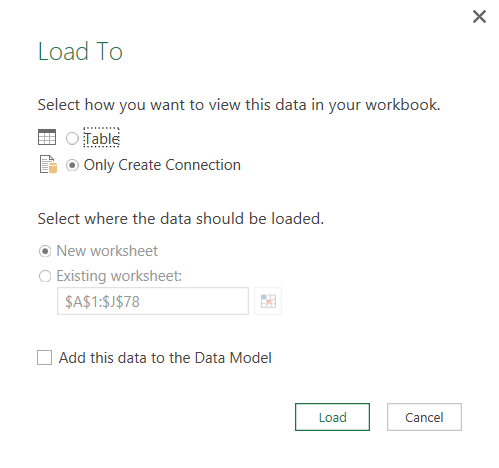Click the Cancel button

pyautogui.click(x=424, y=417)
